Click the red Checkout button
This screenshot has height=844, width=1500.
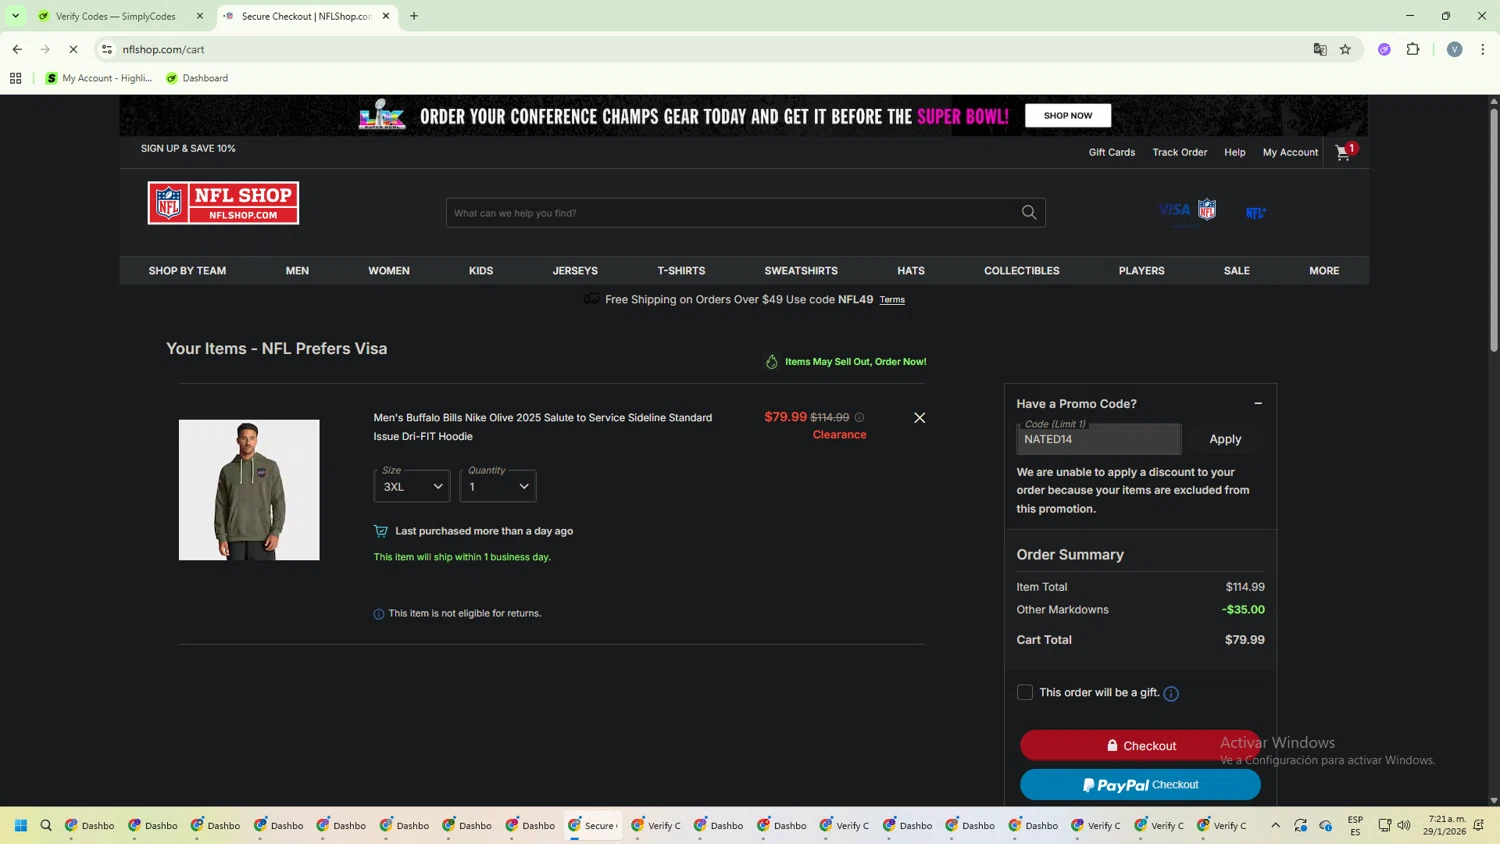pos(1140,745)
